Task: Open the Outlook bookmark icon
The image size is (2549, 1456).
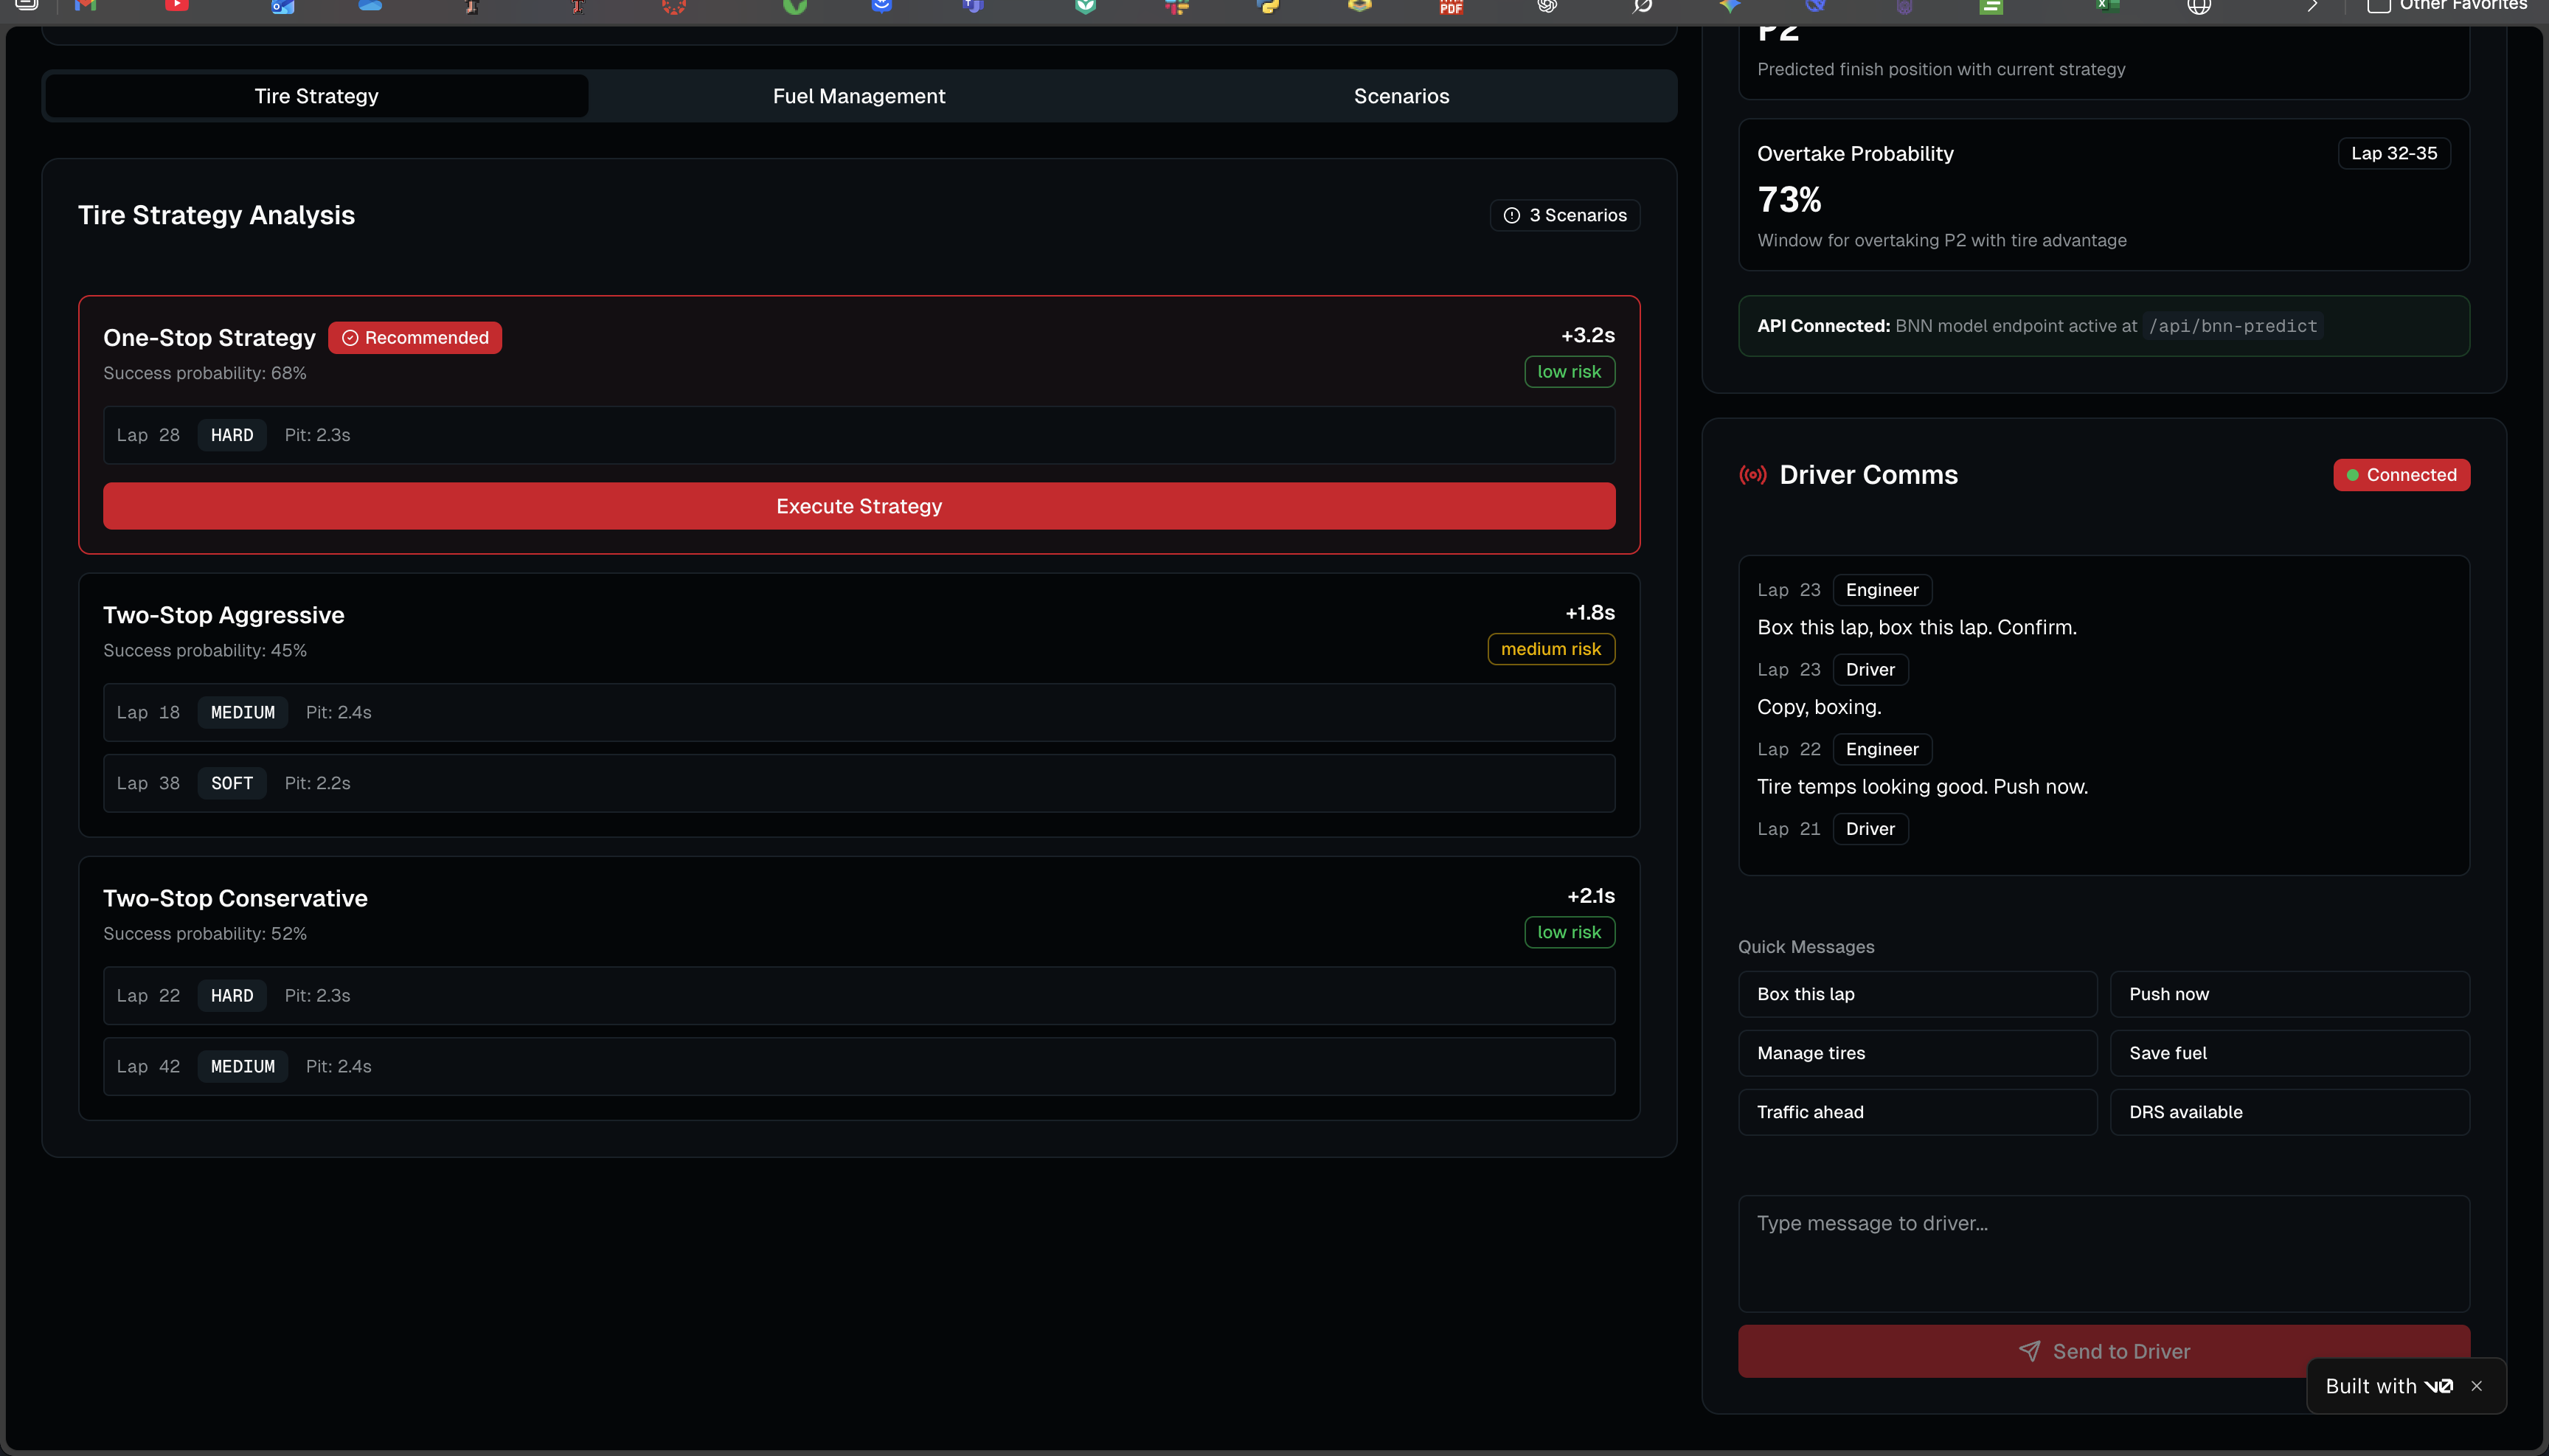Action: click(282, 7)
